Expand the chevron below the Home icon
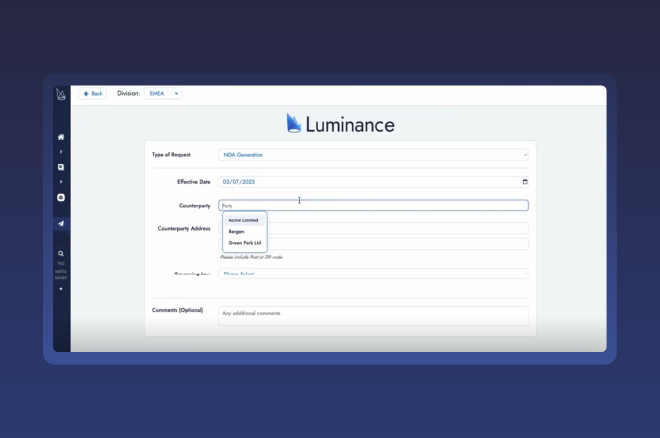Image resolution: width=660 pixels, height=438 pixels. pyautogui.click(x=61, y=151)
